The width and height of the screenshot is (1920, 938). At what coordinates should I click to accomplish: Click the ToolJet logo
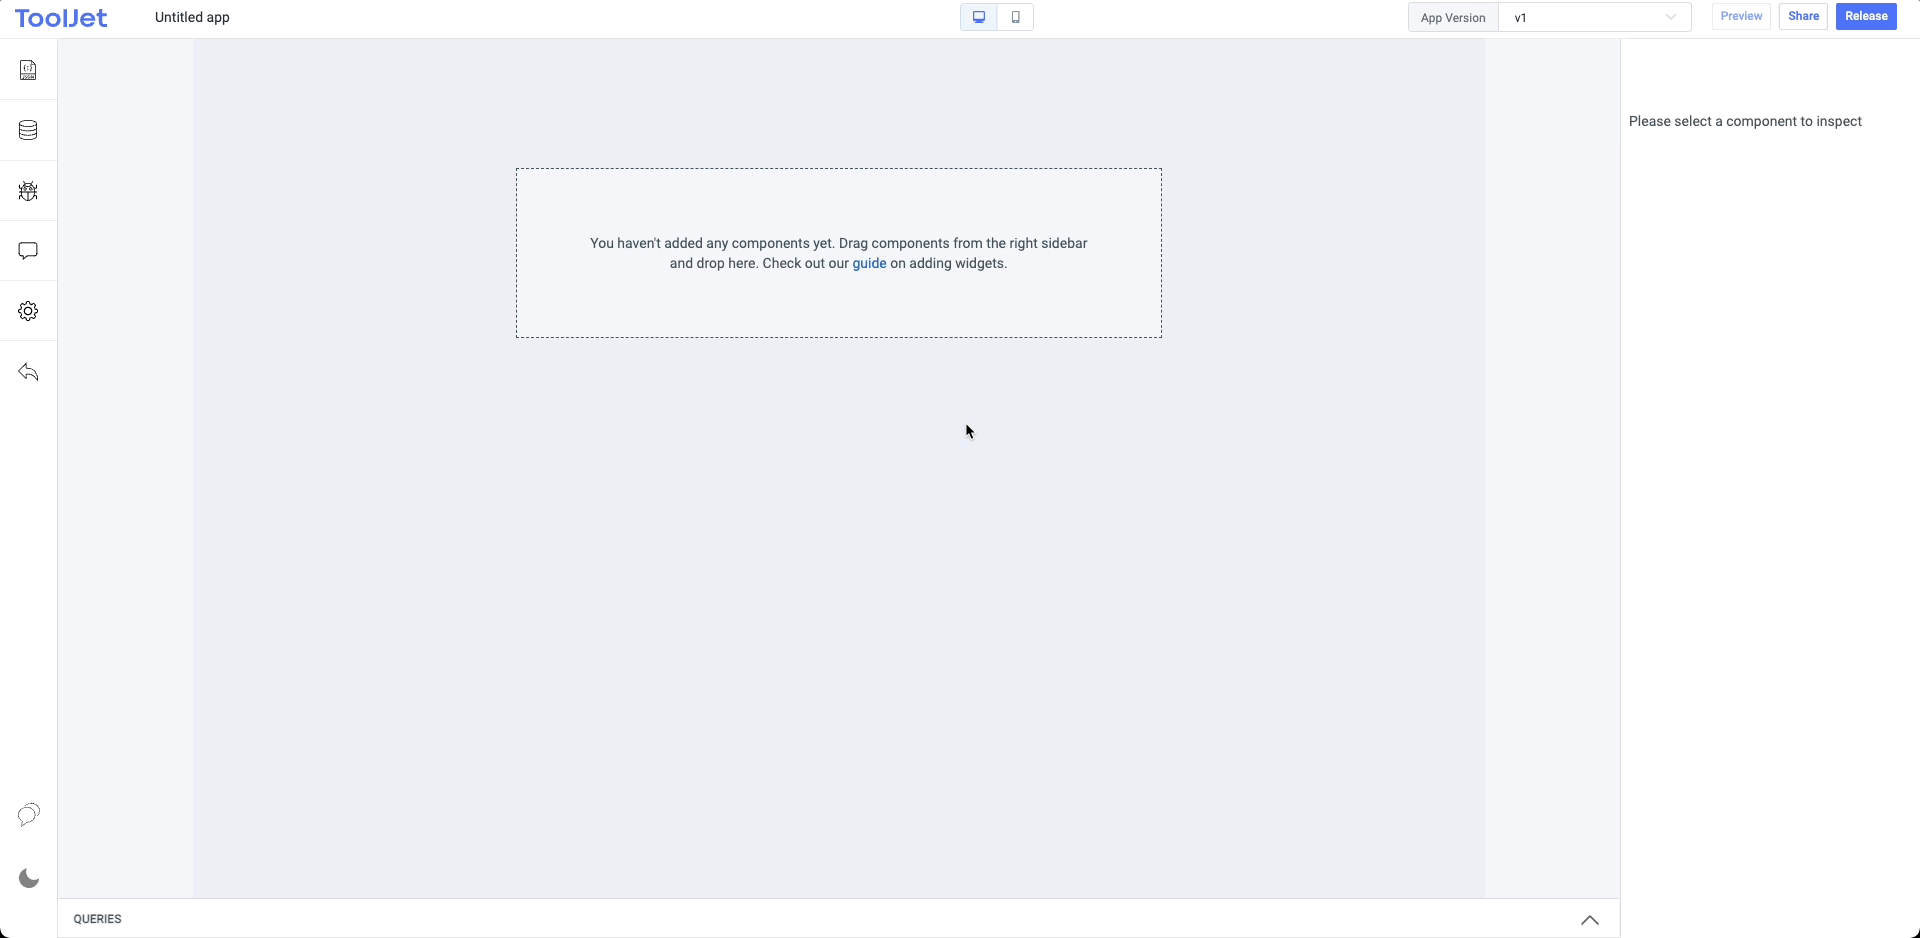61,18
